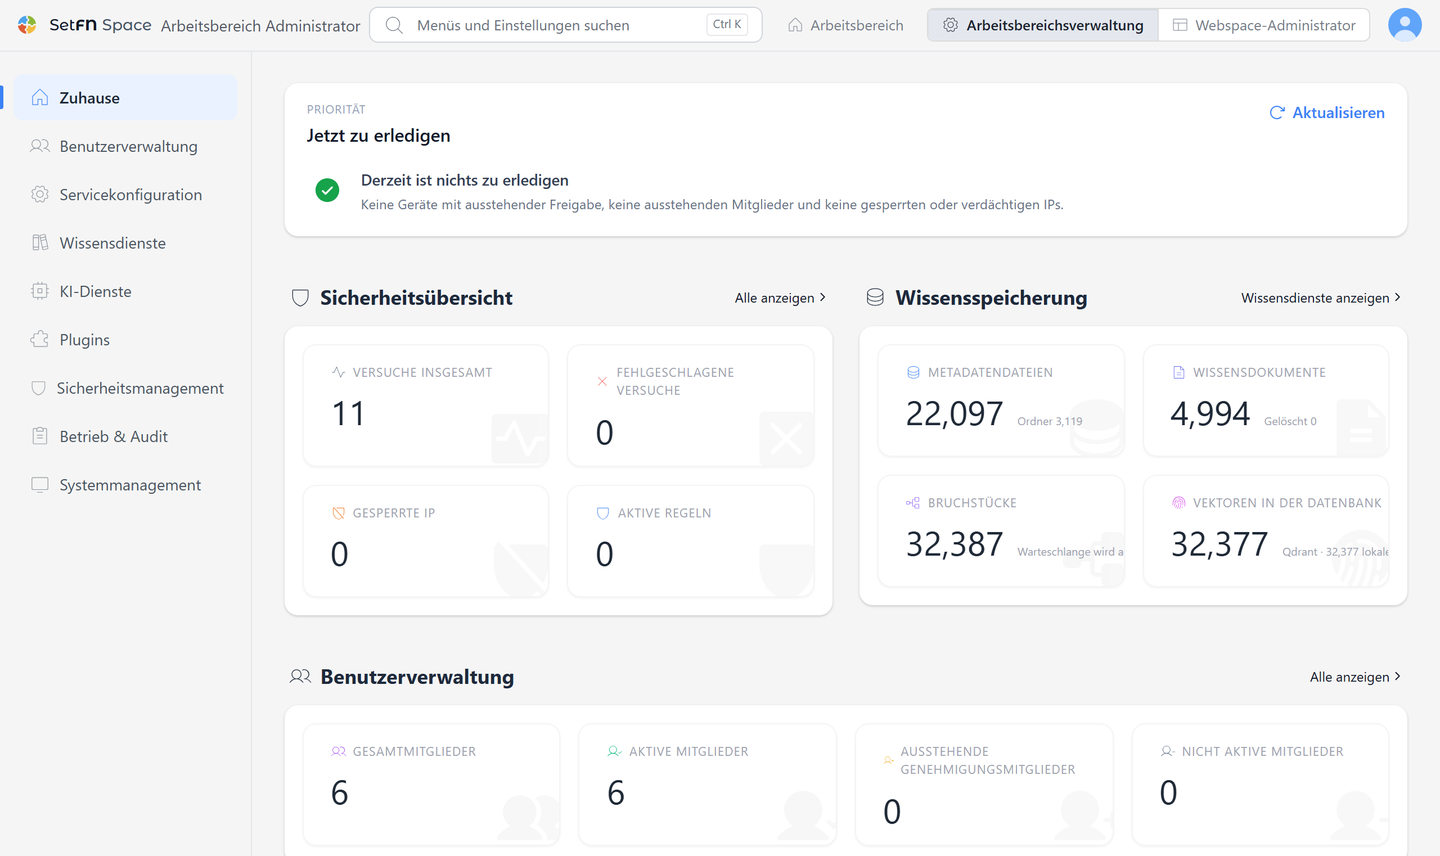Click the Plugins puzzle icon
1440x856 pixels.
coord(40,339)
